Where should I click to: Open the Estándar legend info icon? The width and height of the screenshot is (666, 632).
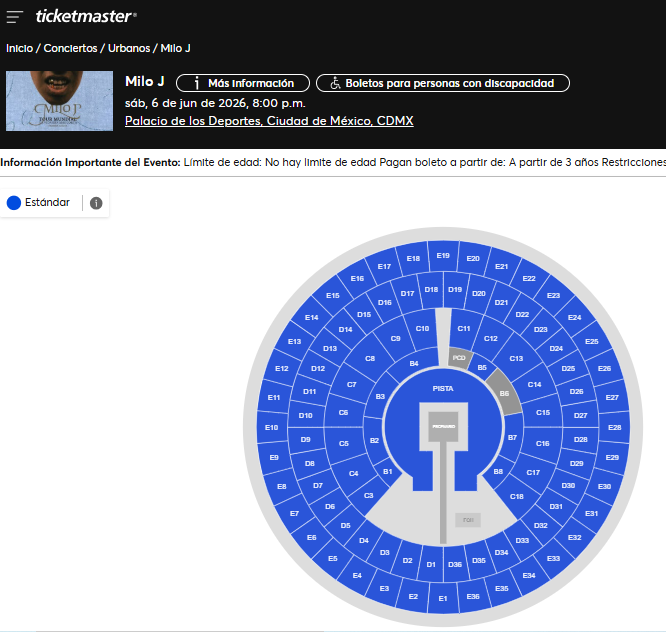[x=96, y=203]
